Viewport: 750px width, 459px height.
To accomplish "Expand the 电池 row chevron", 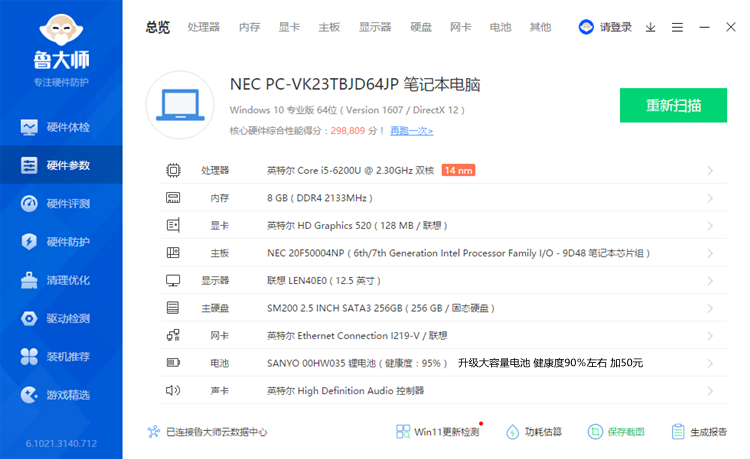I will click(710, 363).
